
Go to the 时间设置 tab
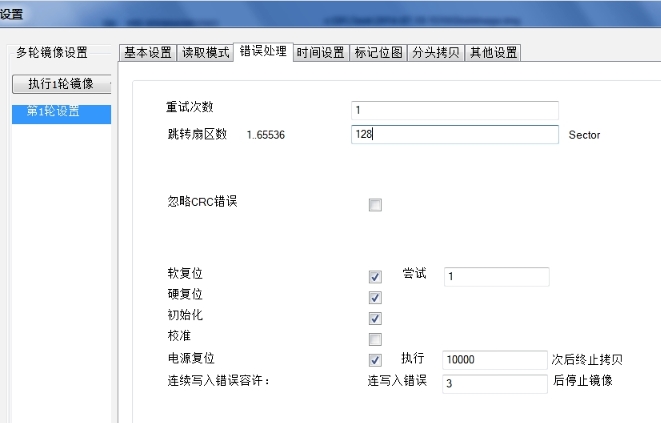320,53
